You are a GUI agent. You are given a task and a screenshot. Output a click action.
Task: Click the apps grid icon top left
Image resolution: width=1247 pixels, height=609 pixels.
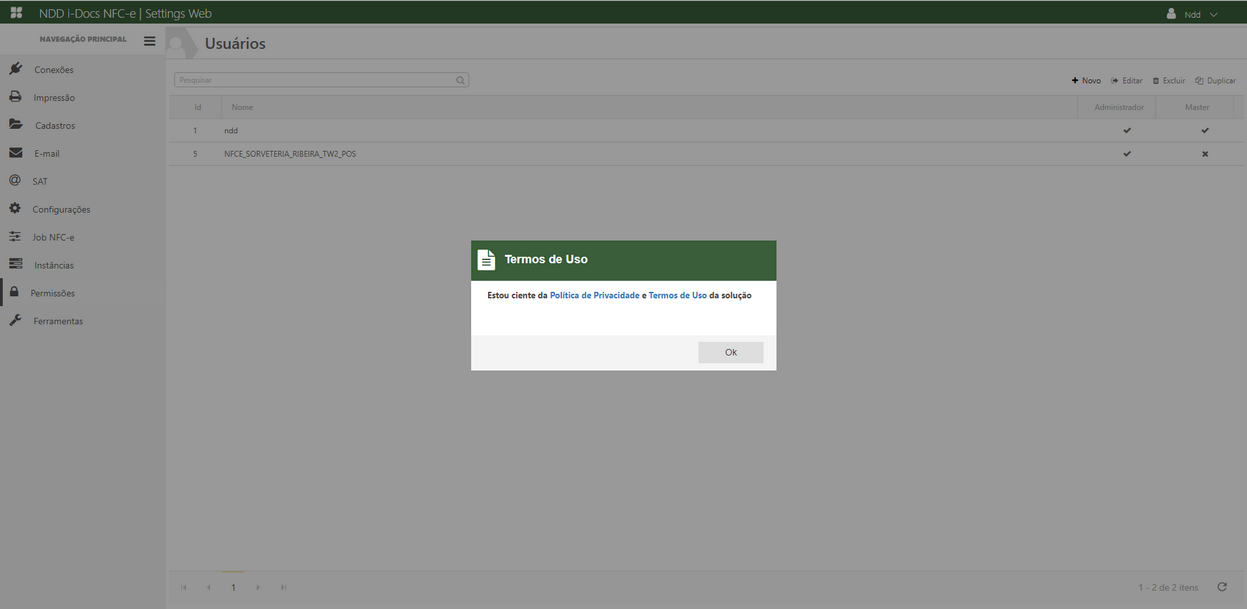(x=14, y=13)
